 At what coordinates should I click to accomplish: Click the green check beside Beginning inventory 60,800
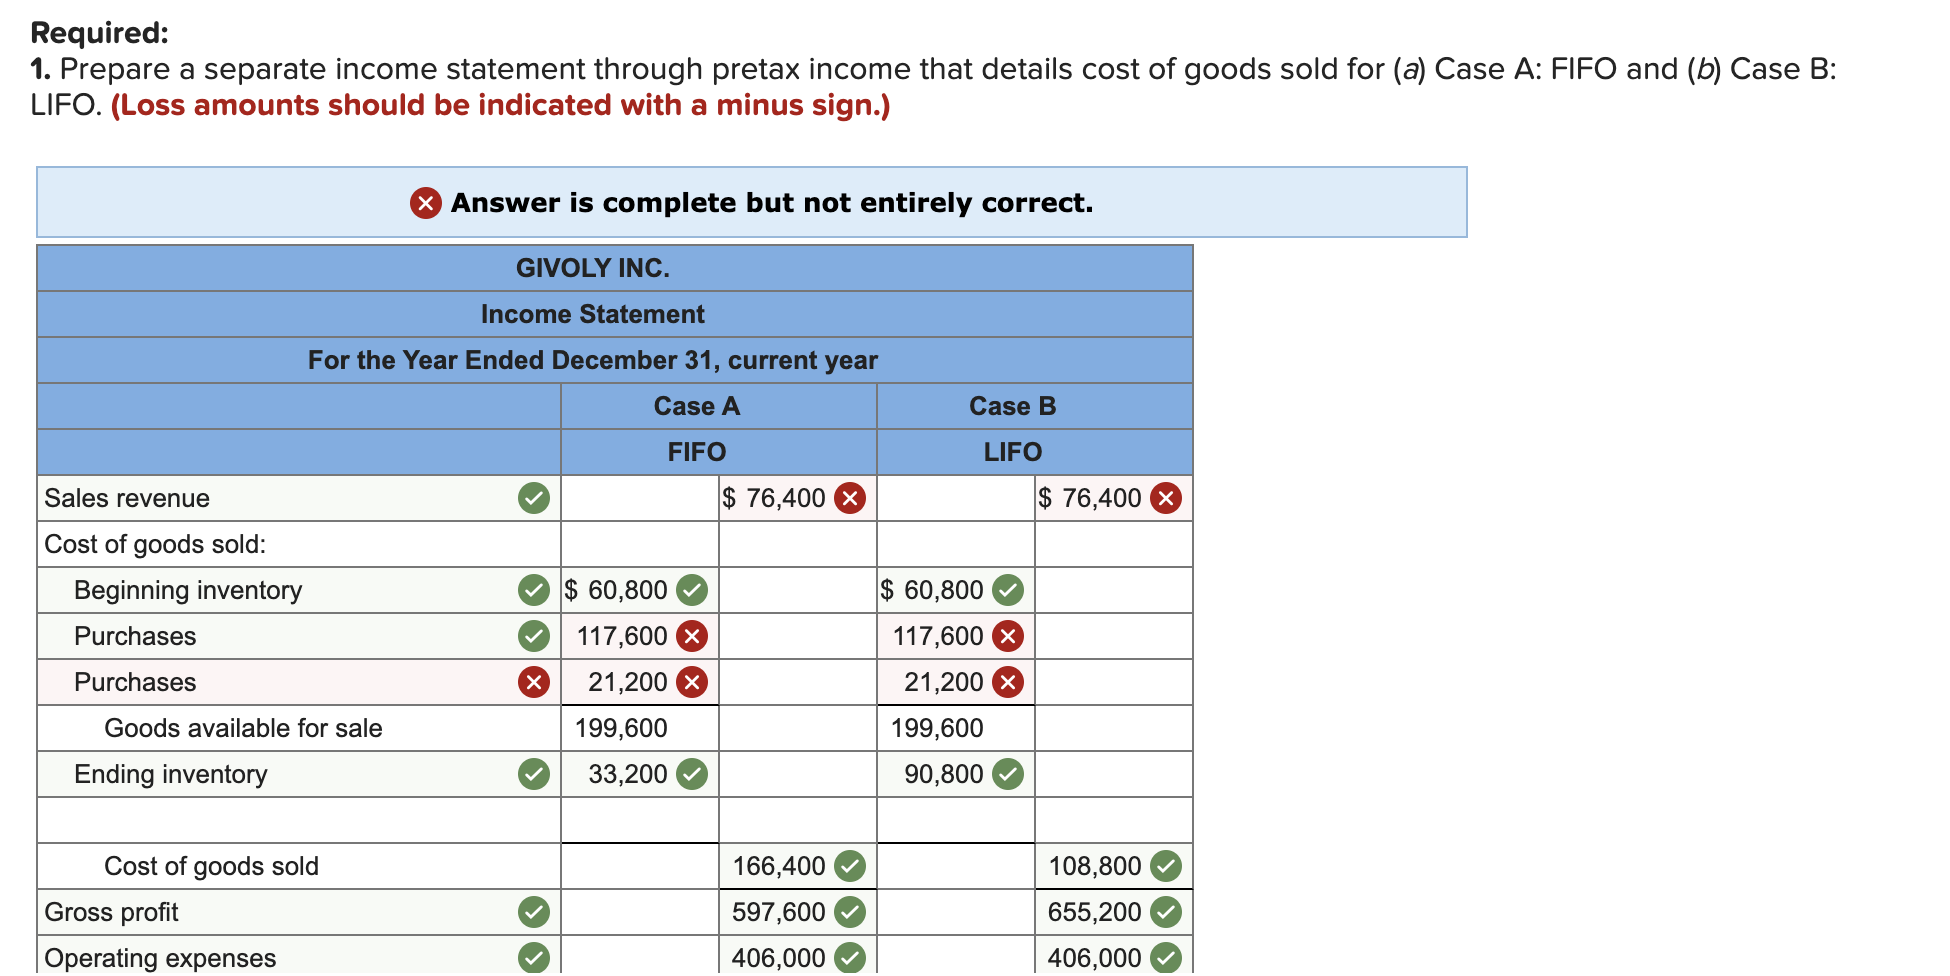(694, 590)
